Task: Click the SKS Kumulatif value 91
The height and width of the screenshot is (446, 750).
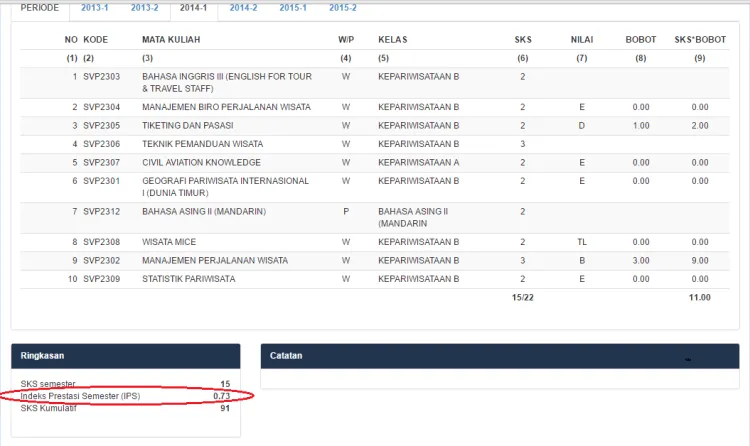Action: pyautogui.click(x=225, y=409)
